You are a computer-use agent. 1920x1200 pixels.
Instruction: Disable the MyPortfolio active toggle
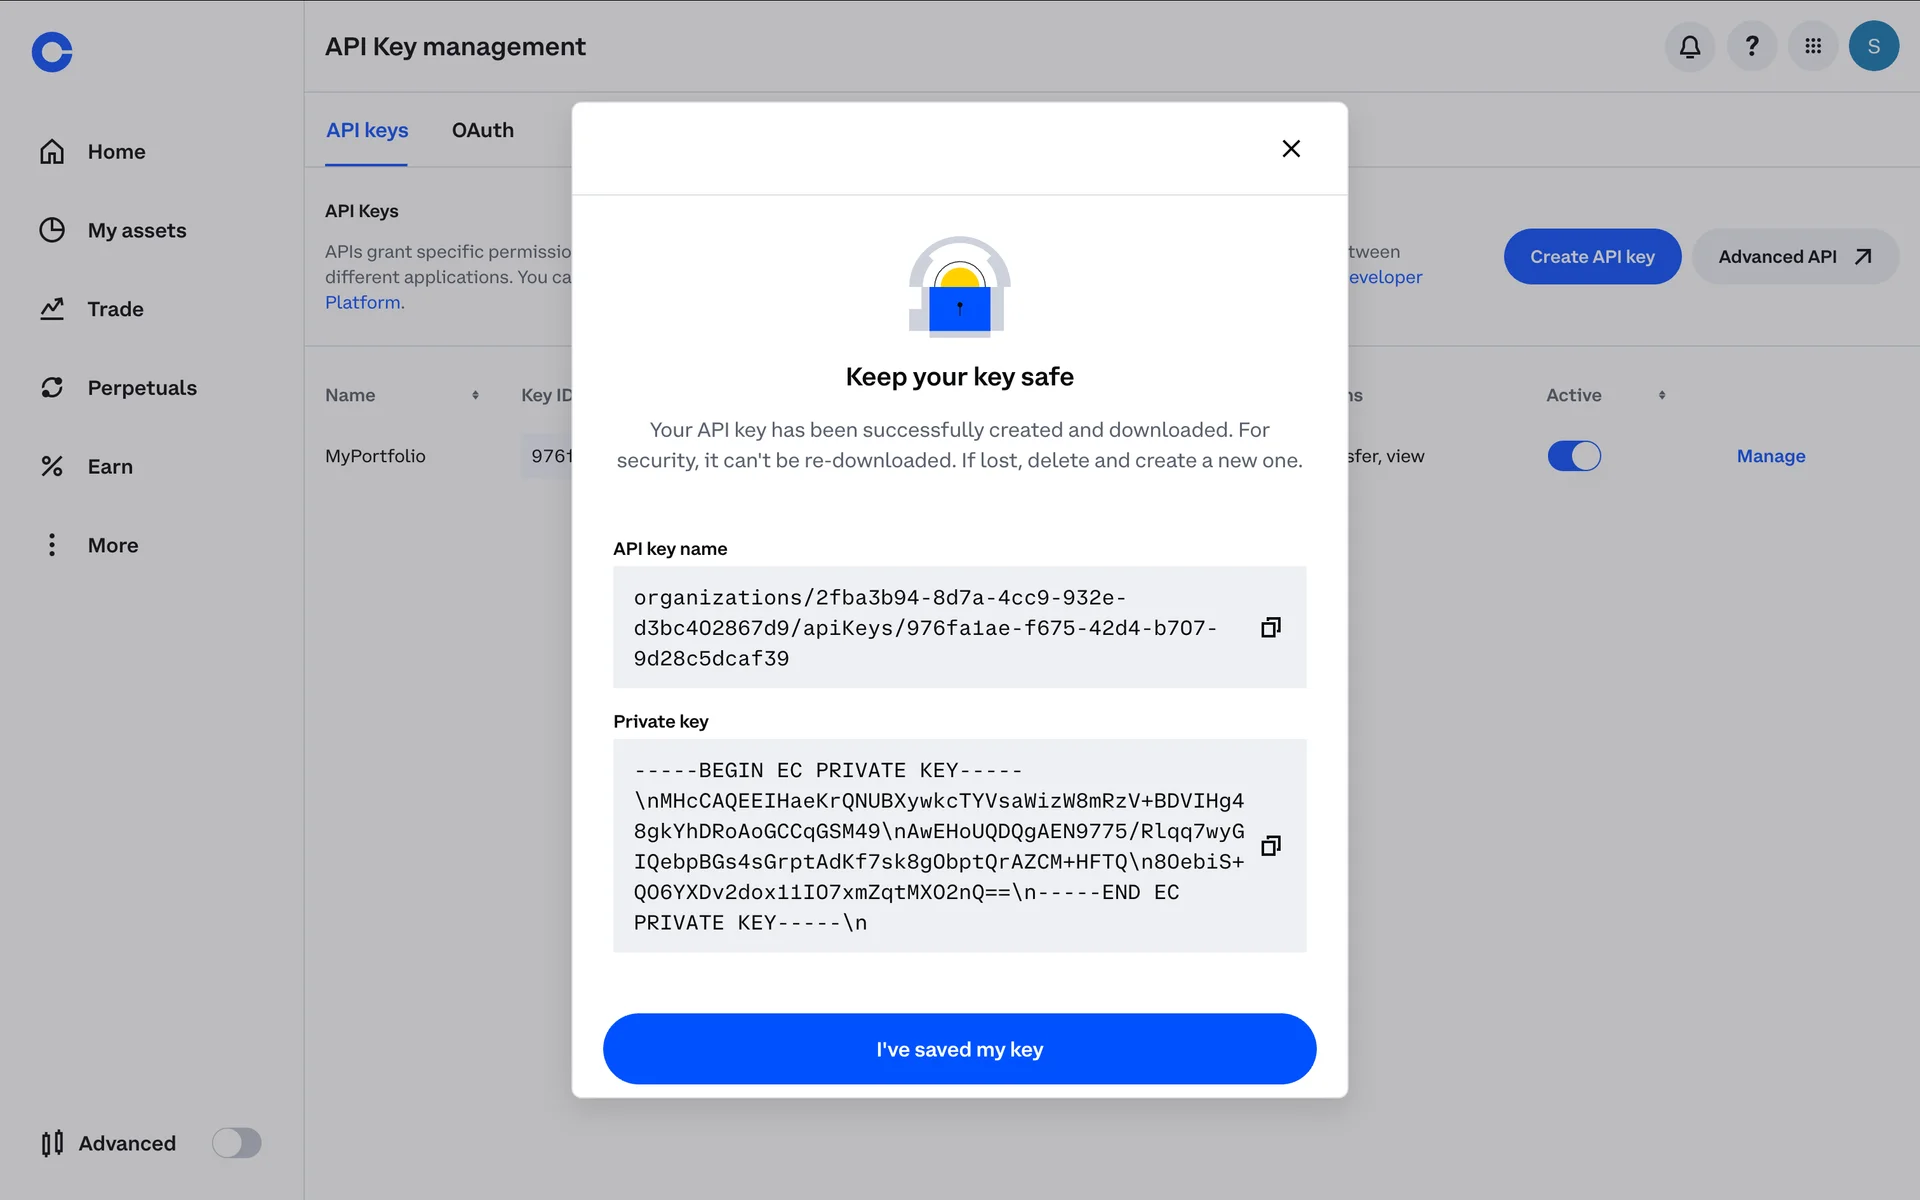pyautogui.click(x=1574, y=456)
